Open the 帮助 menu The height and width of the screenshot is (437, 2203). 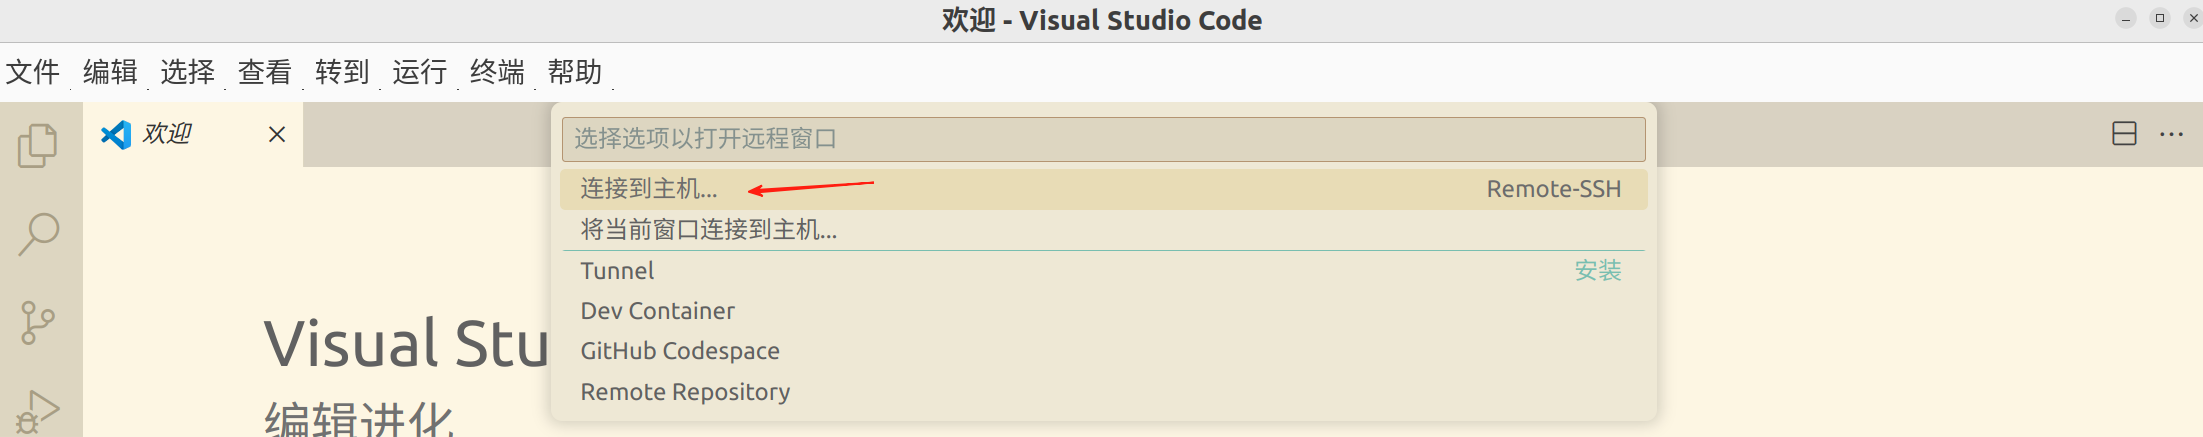(575, 72)
